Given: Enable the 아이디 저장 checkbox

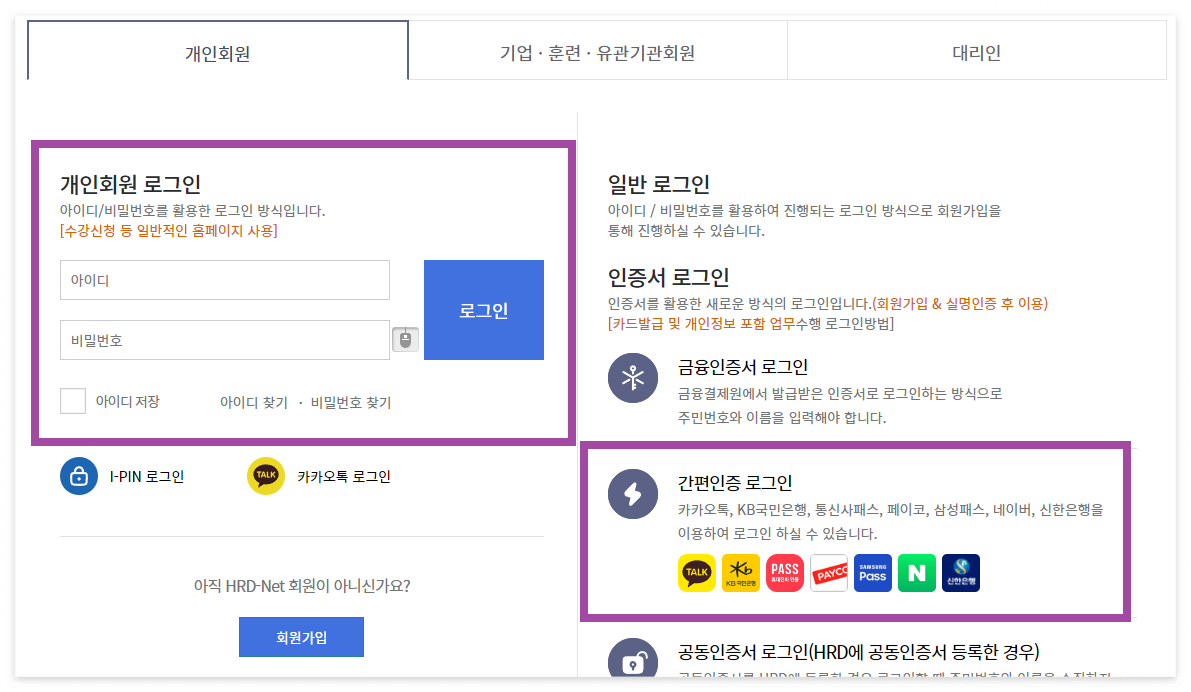Looking at the screenshot, I should pyautogui.click(x=72, y=400).
